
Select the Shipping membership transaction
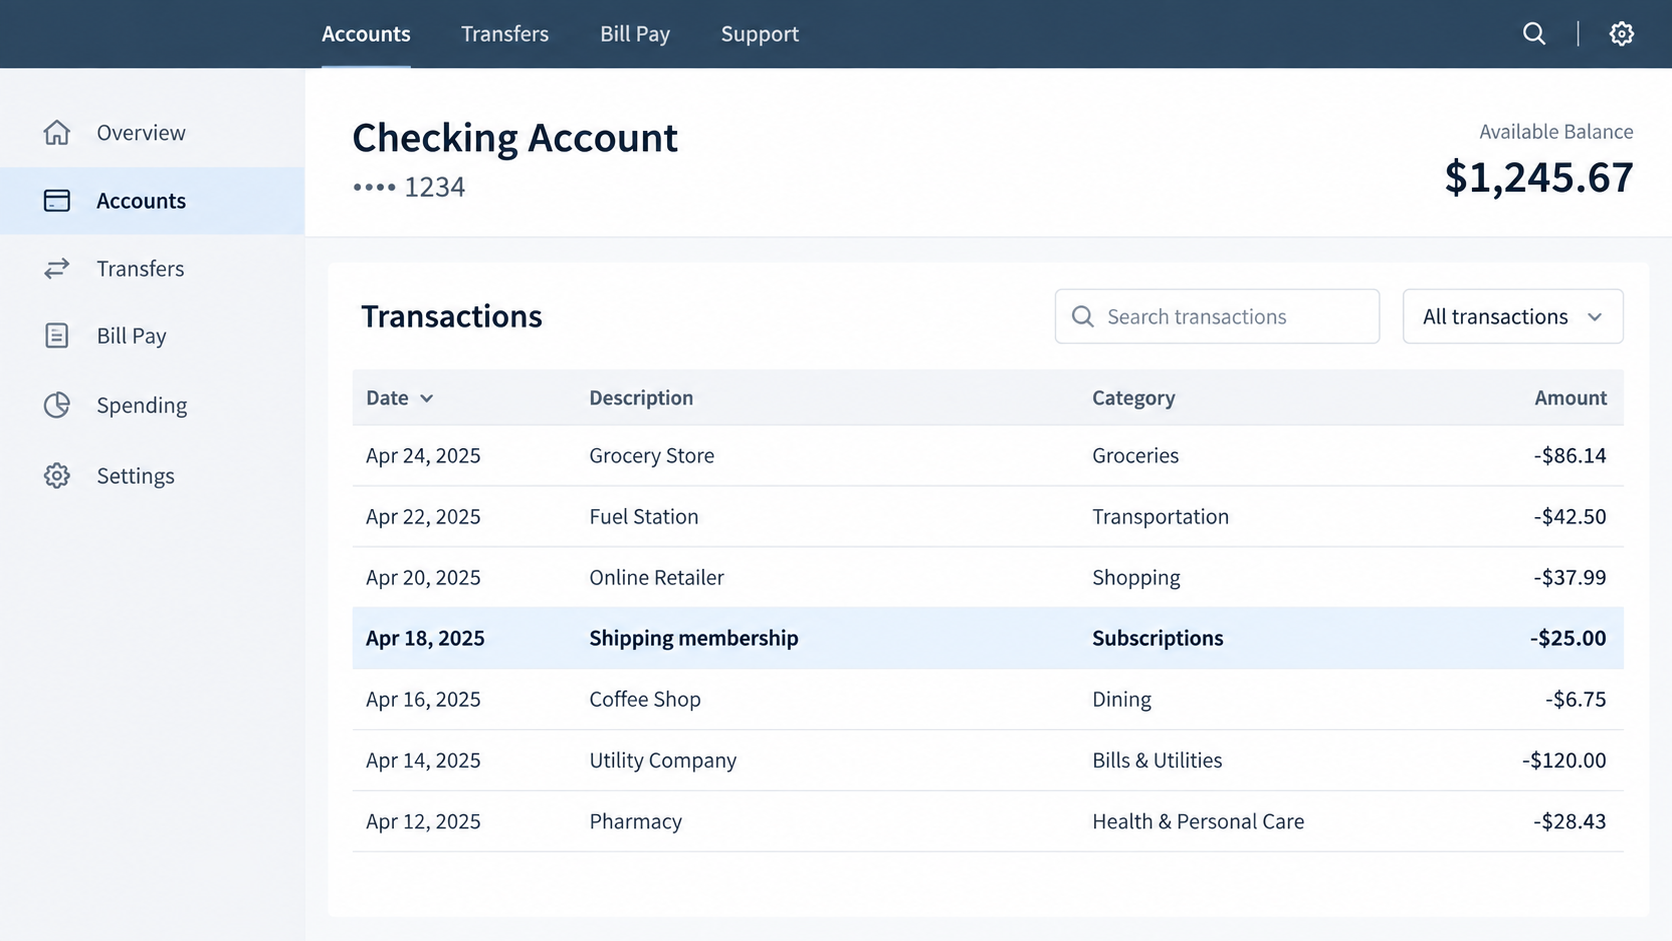(988, 638)
